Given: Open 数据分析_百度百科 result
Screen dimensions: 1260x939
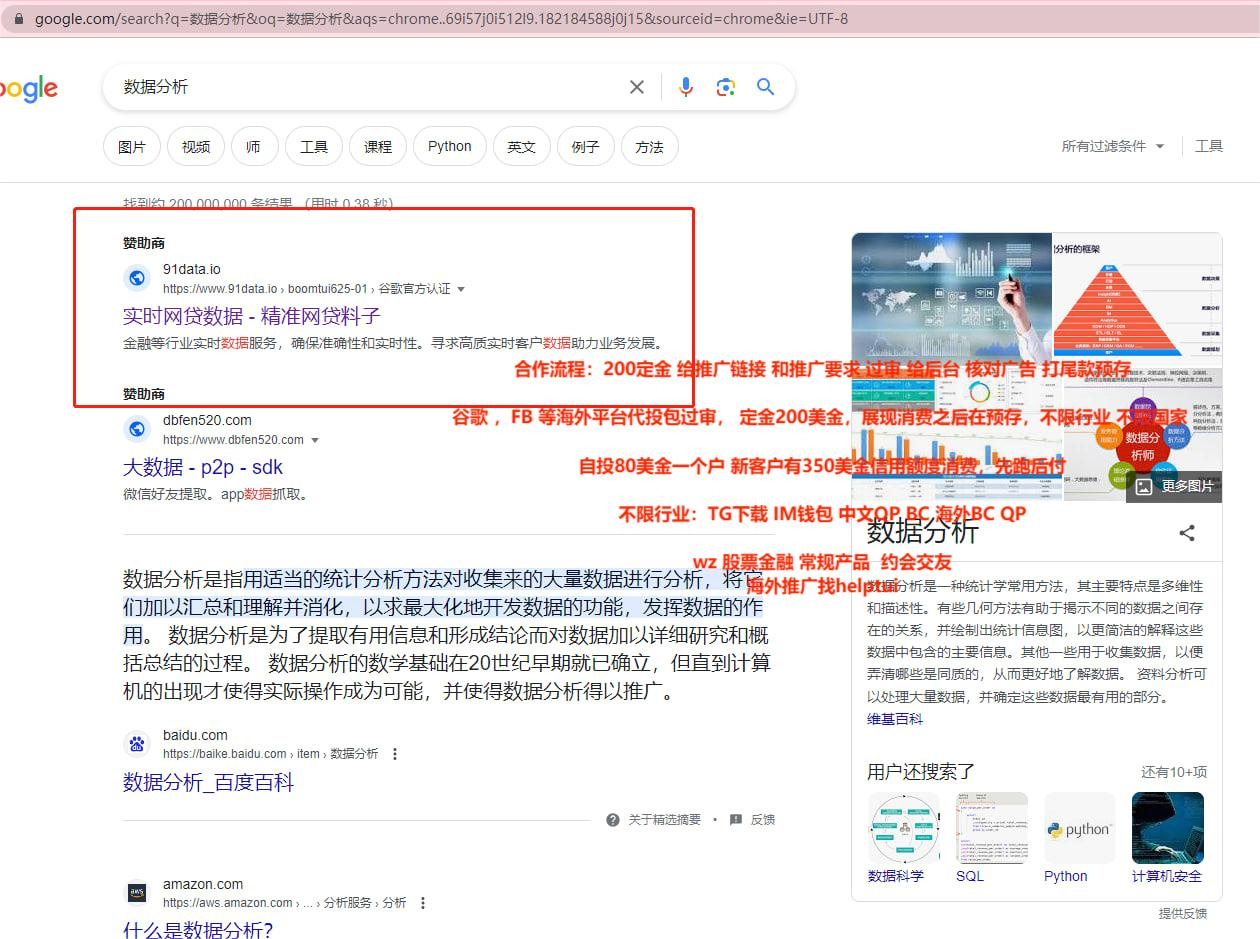Looking at the screenshot, I should coord(208,782).
